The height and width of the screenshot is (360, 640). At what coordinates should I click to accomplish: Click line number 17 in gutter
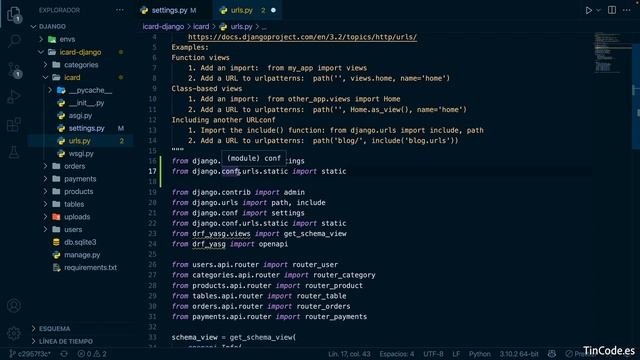(x=152, y=171)
